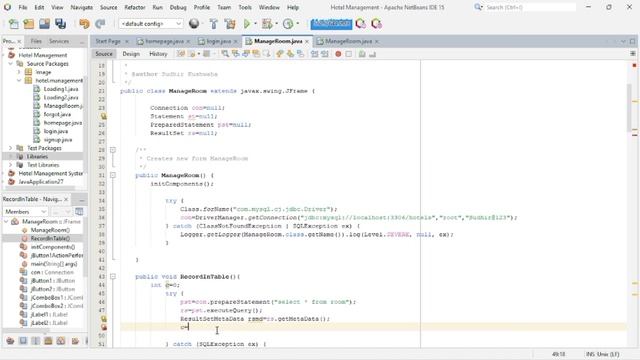
Task: Click the New File toolbar icon
Action: [13, 24]
